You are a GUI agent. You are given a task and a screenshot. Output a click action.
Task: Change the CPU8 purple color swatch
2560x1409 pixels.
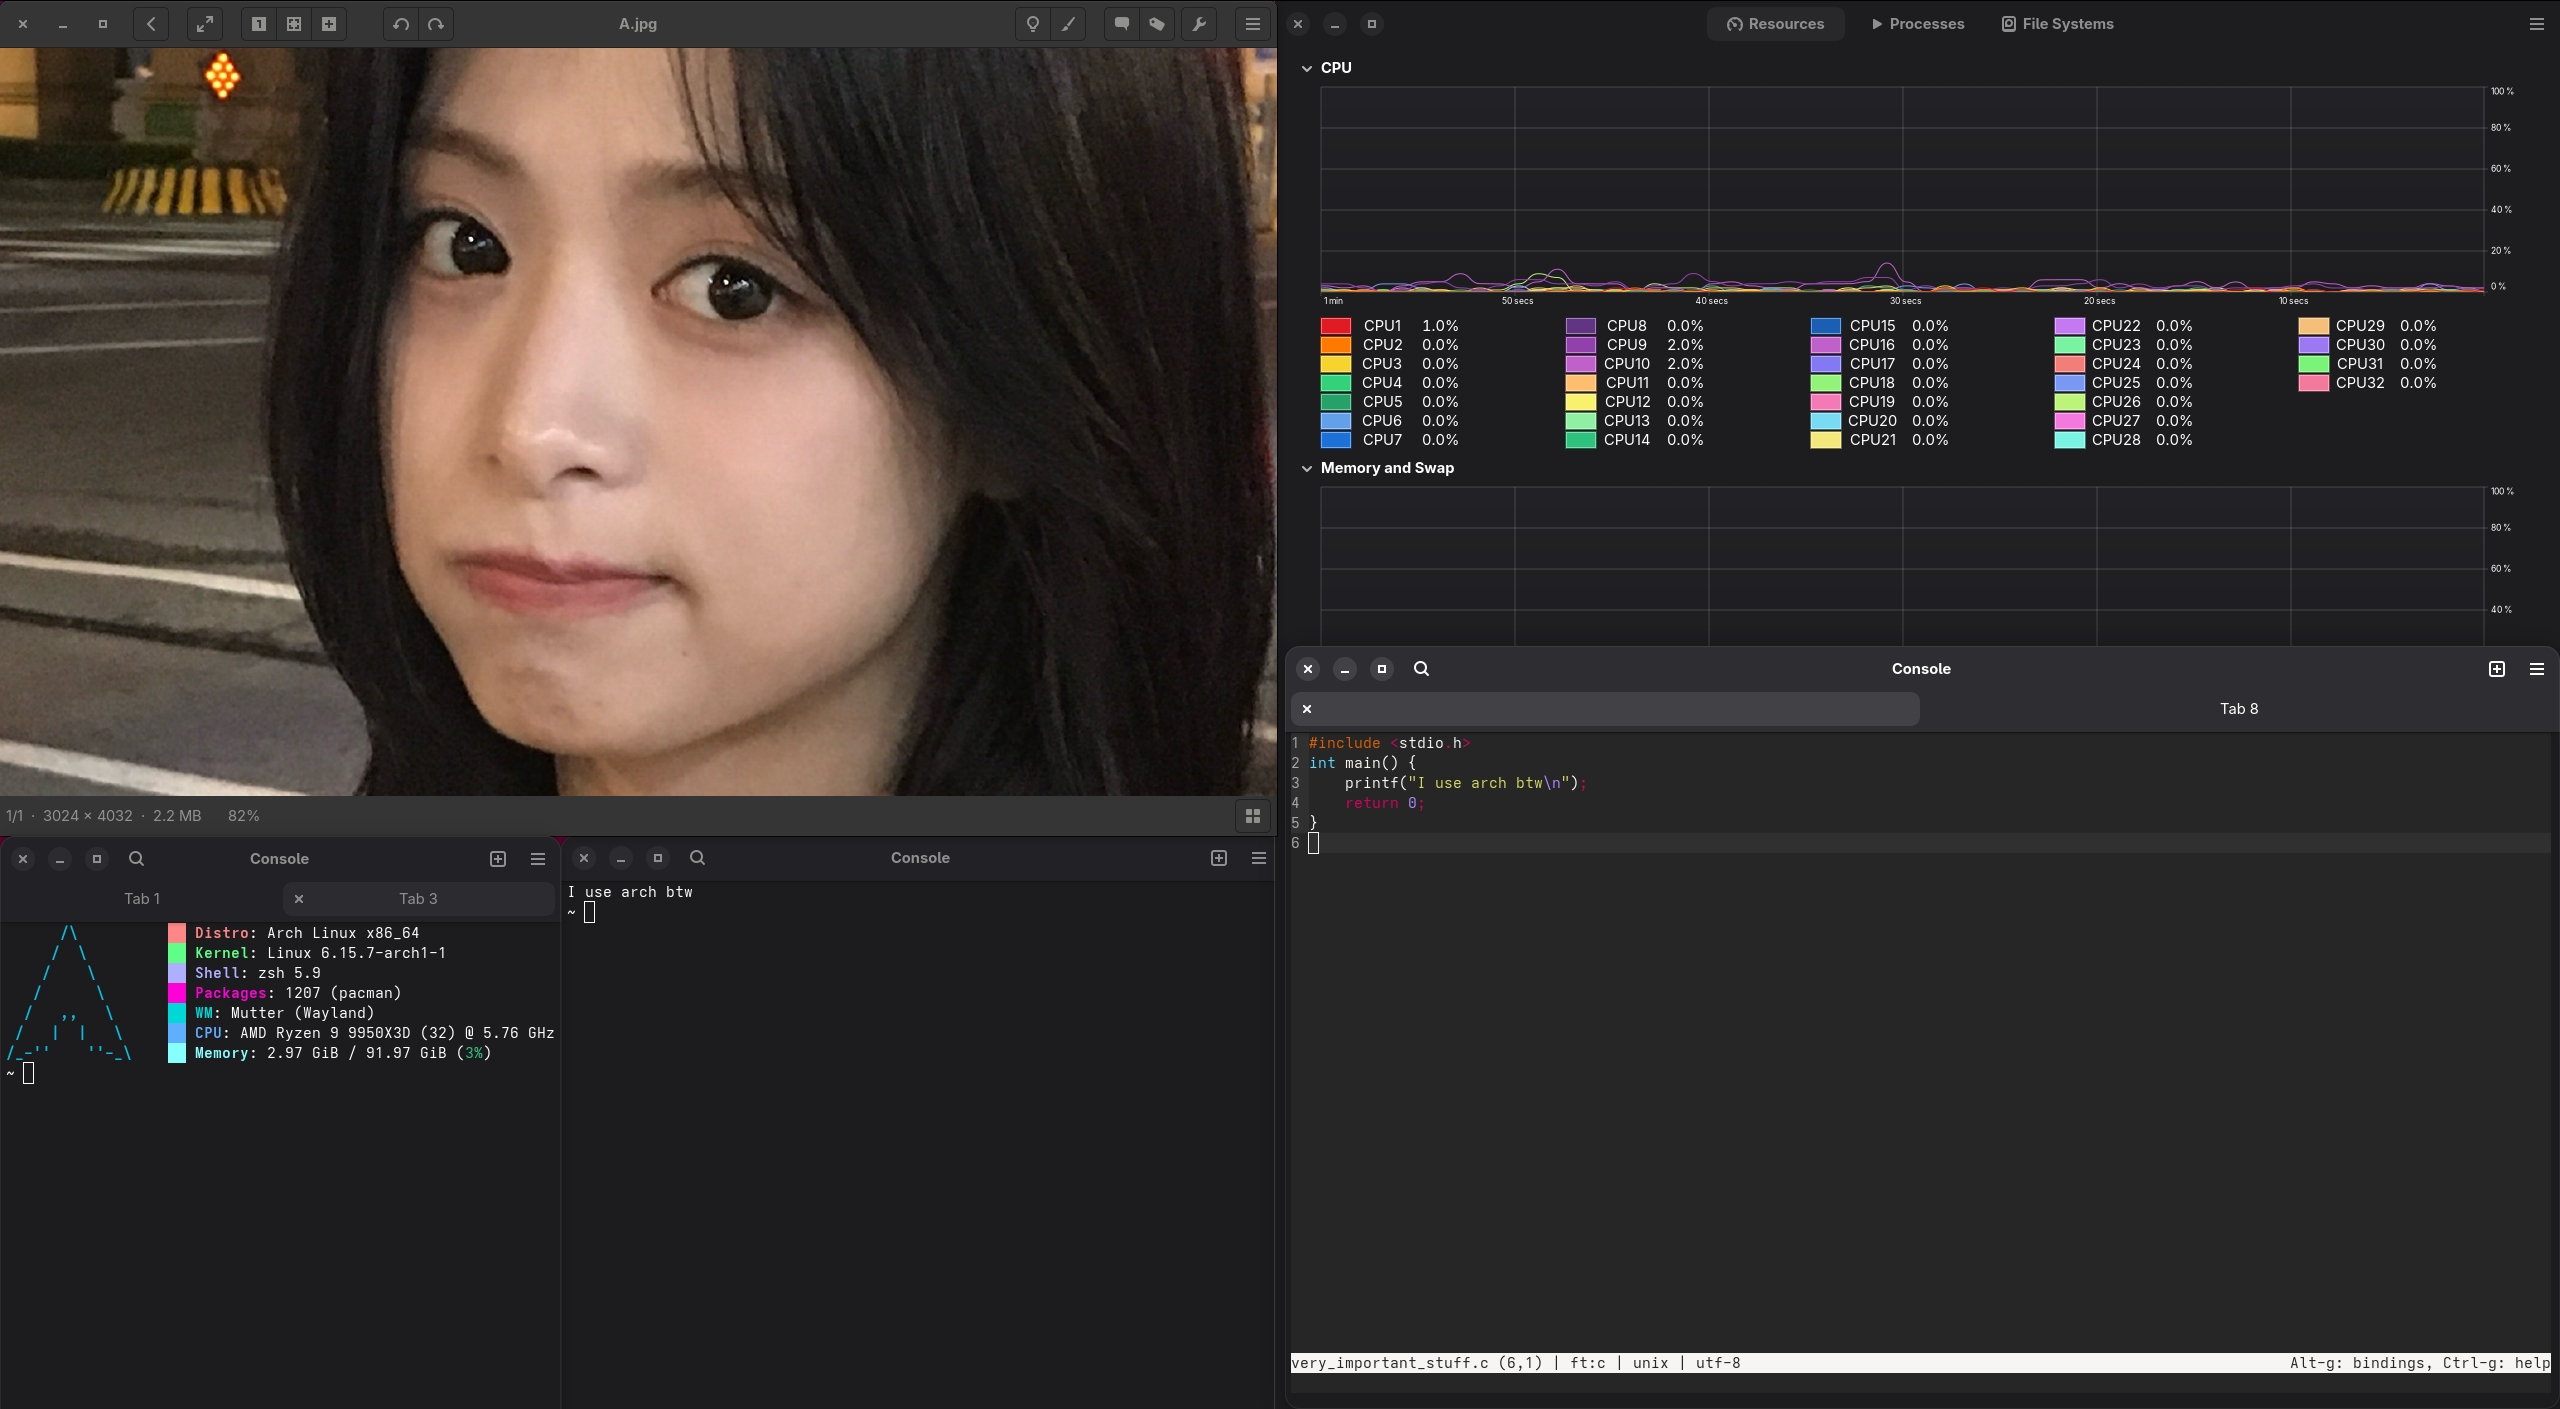pos(1581,326)
